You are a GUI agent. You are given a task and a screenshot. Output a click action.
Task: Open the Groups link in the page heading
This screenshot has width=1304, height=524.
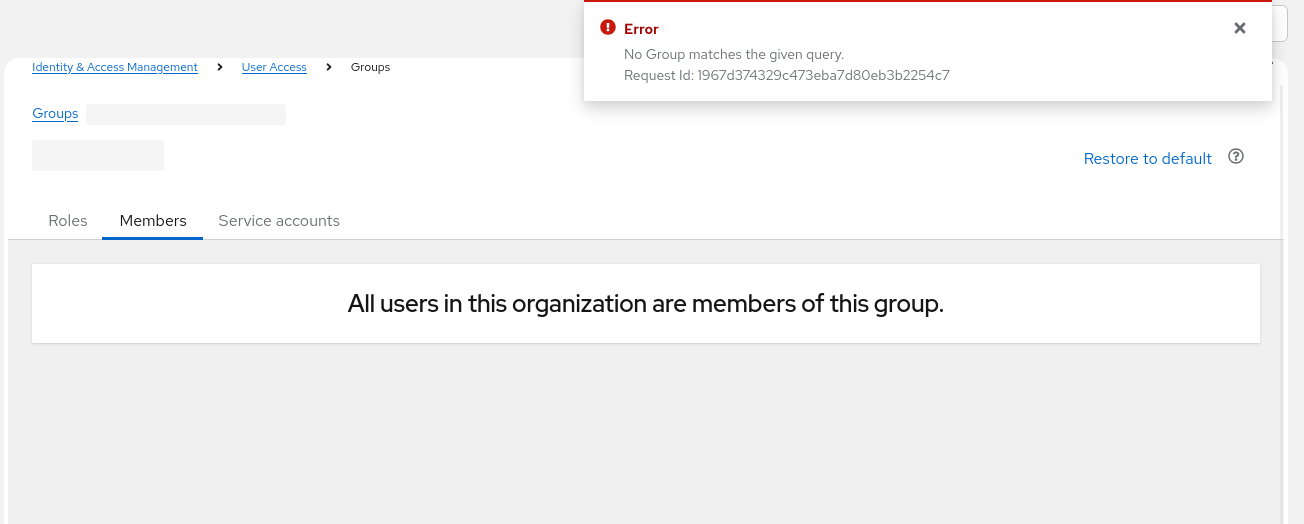pos(55,114)
